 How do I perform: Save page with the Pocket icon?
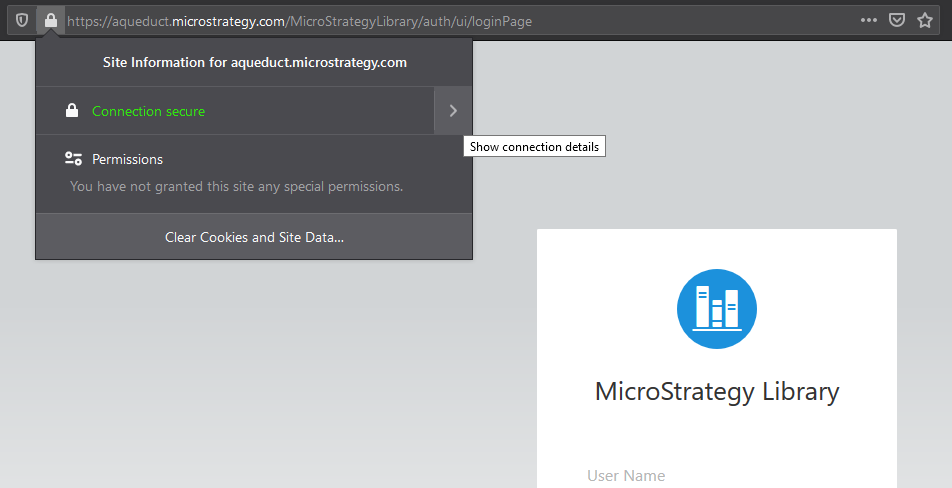(898, 21)
